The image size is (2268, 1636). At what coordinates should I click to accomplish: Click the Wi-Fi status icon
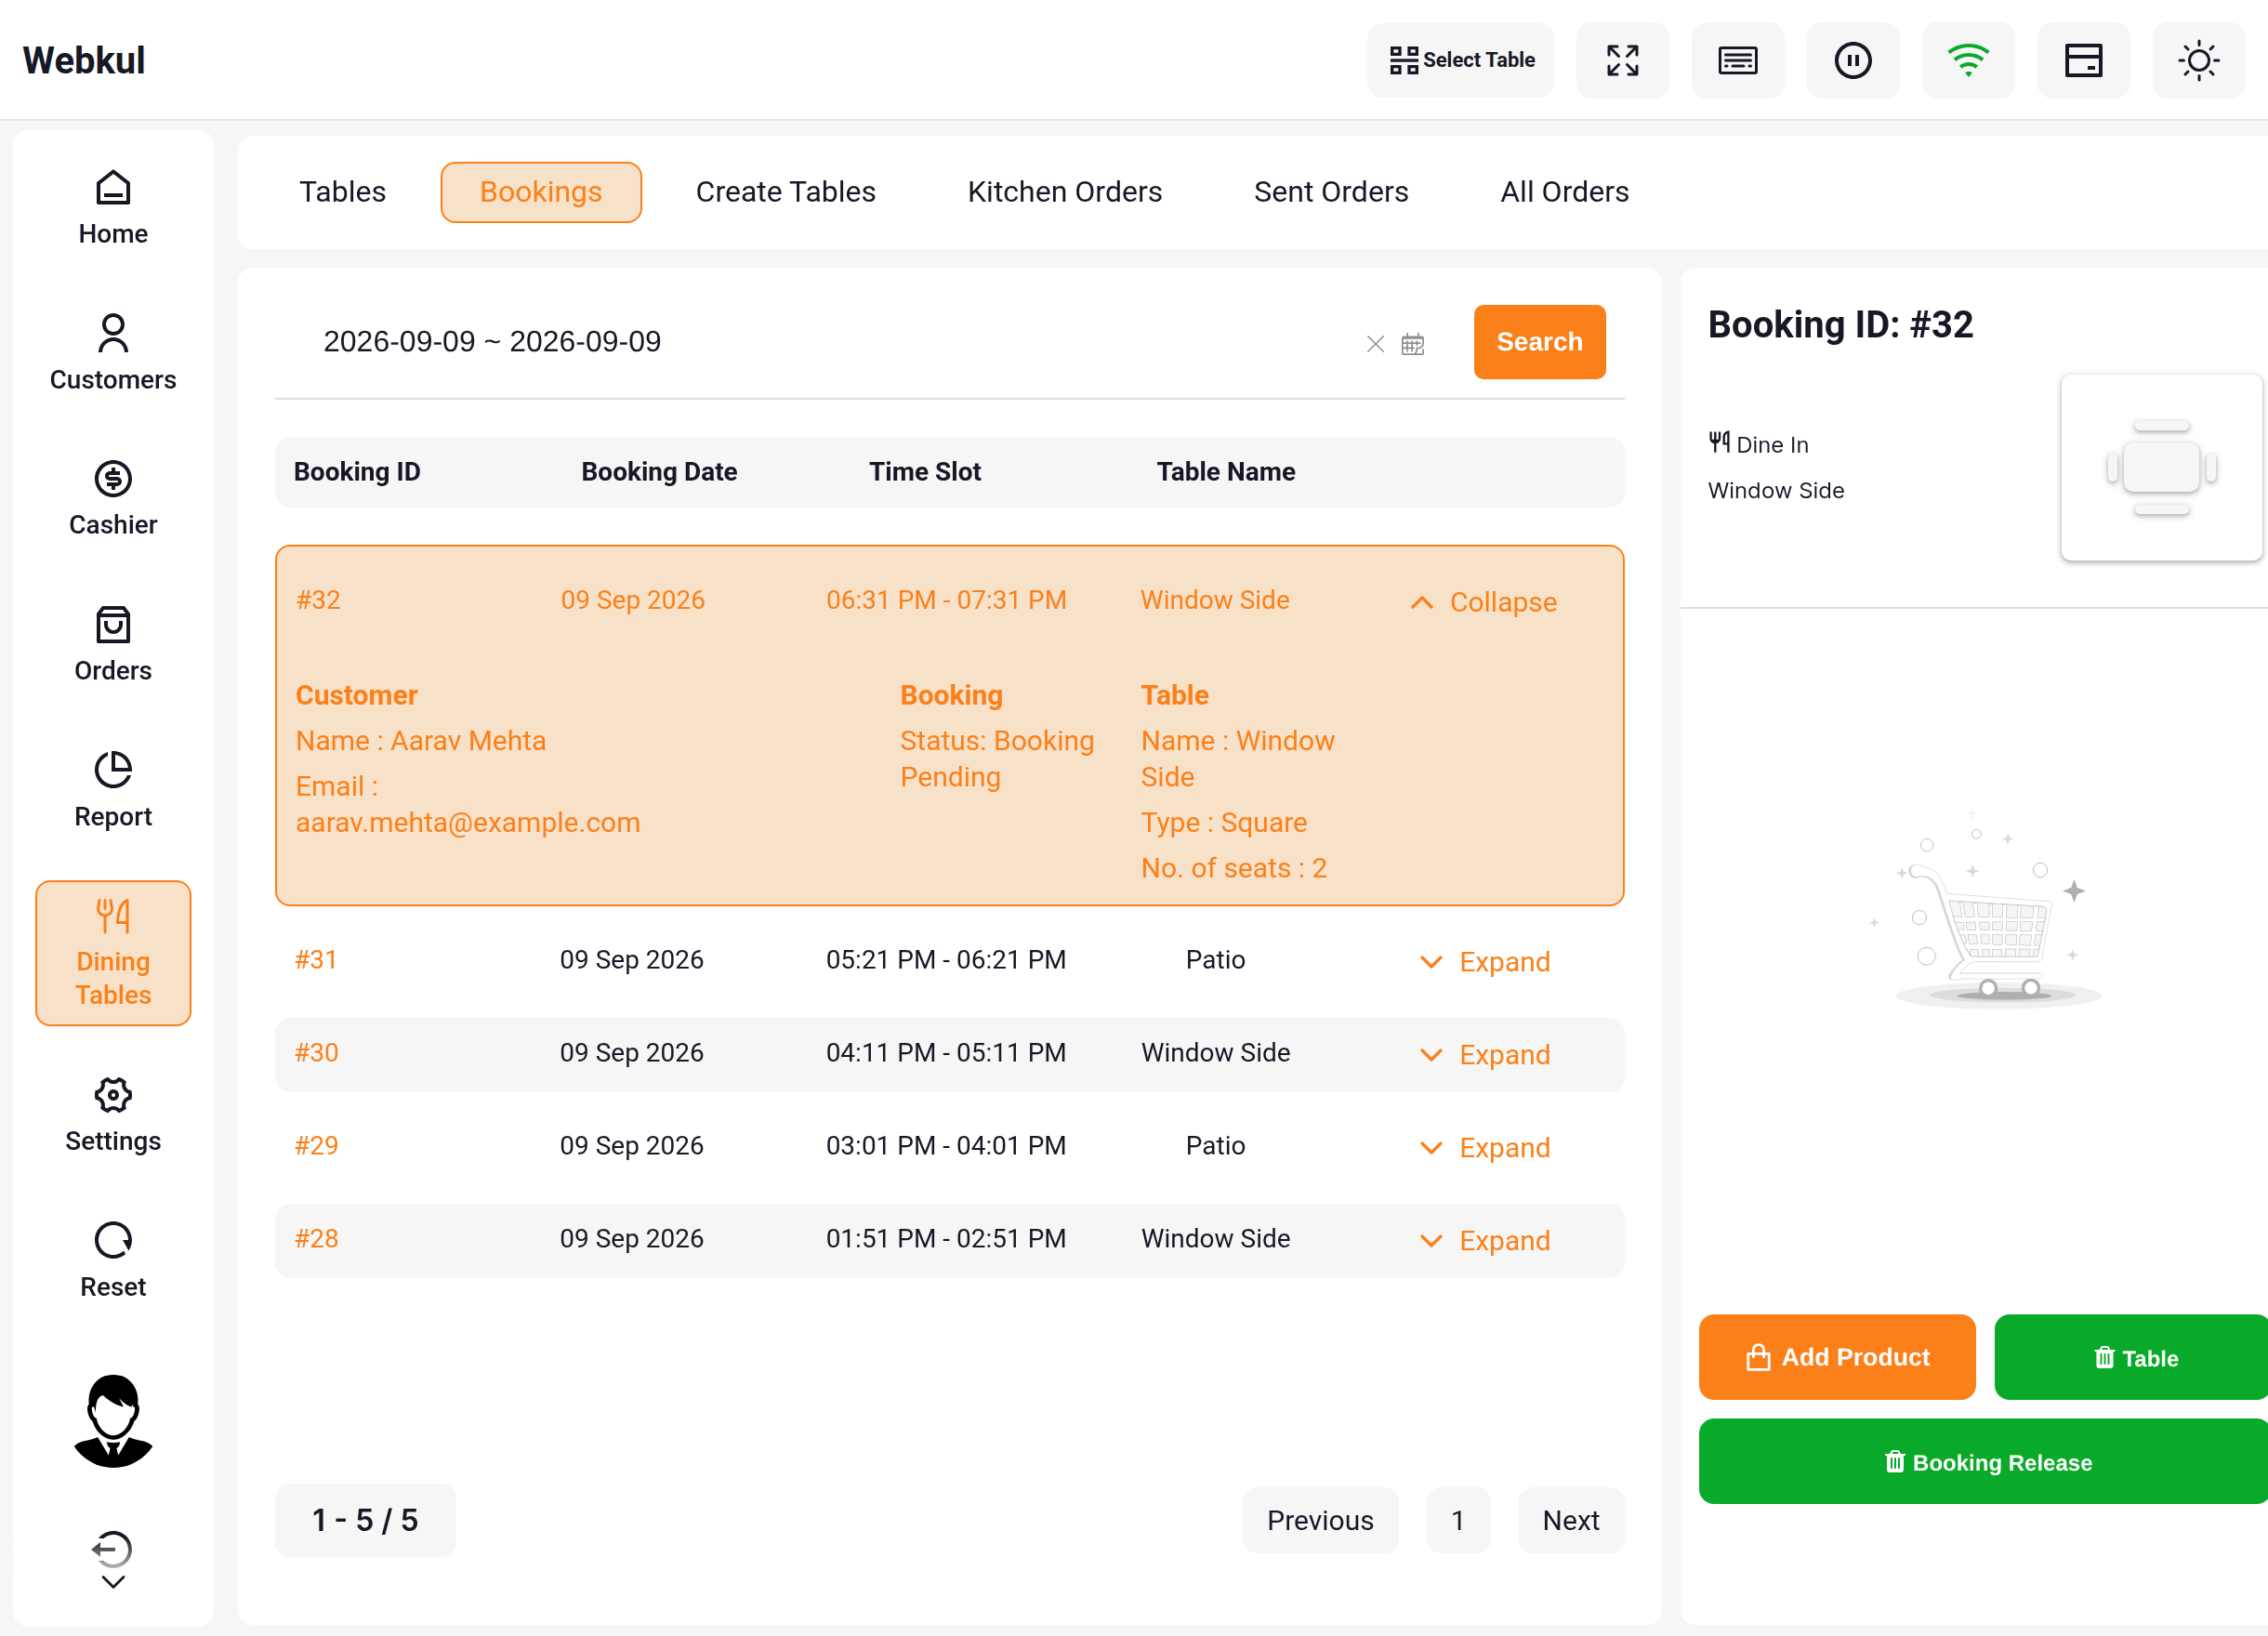pyautogui.click(x=1968, y=60)
